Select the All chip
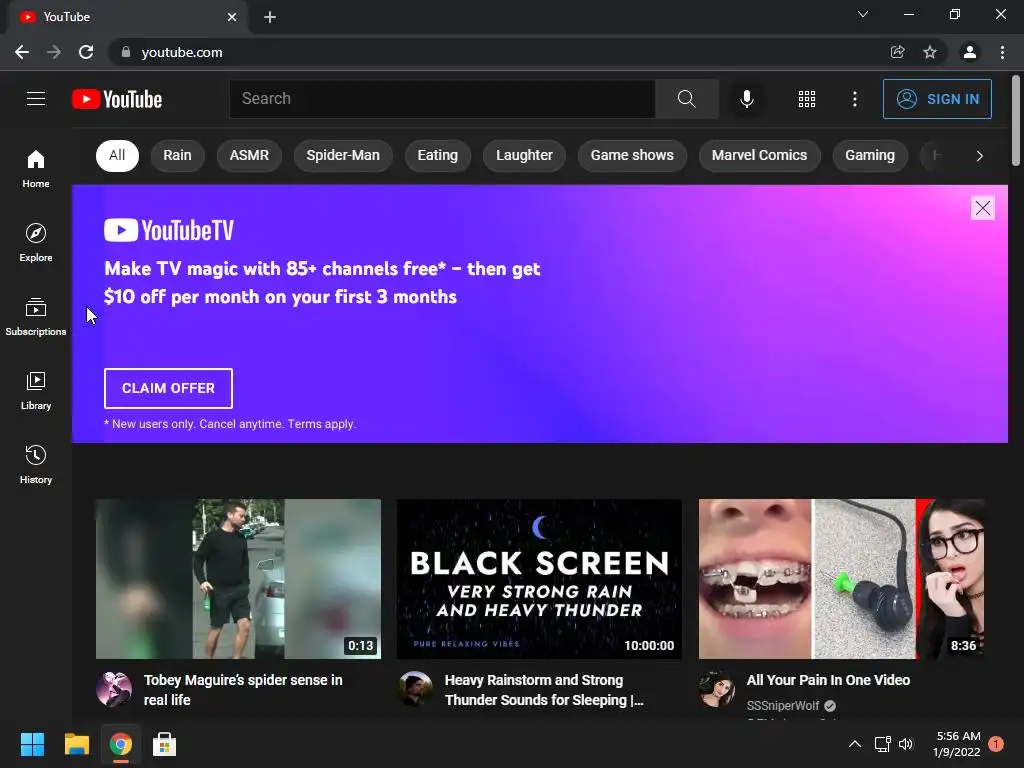Screen dimensions: 1024x768 pos(117,155)
